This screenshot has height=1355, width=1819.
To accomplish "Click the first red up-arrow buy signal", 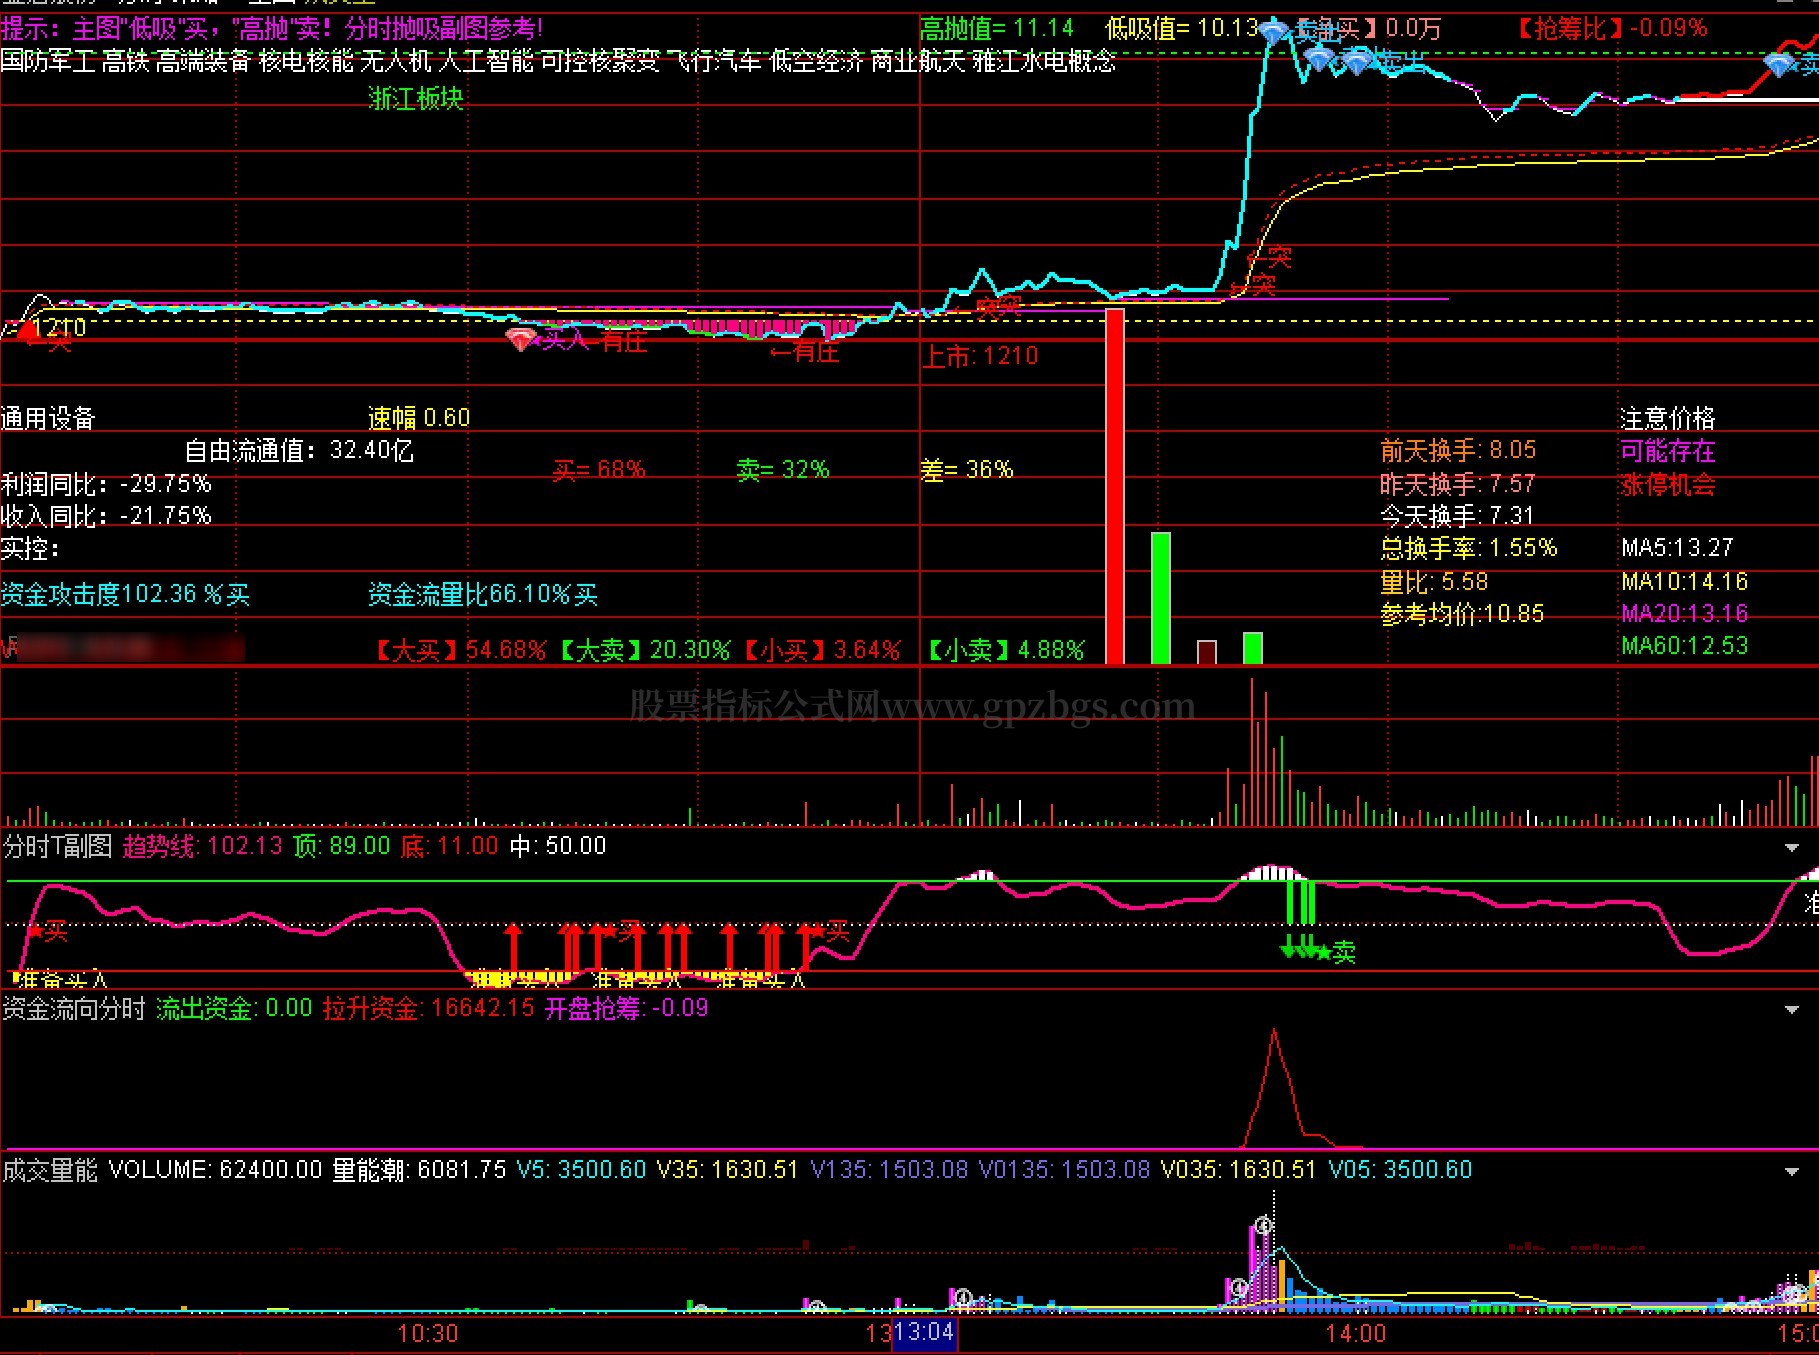I will [x=513, y=945].
